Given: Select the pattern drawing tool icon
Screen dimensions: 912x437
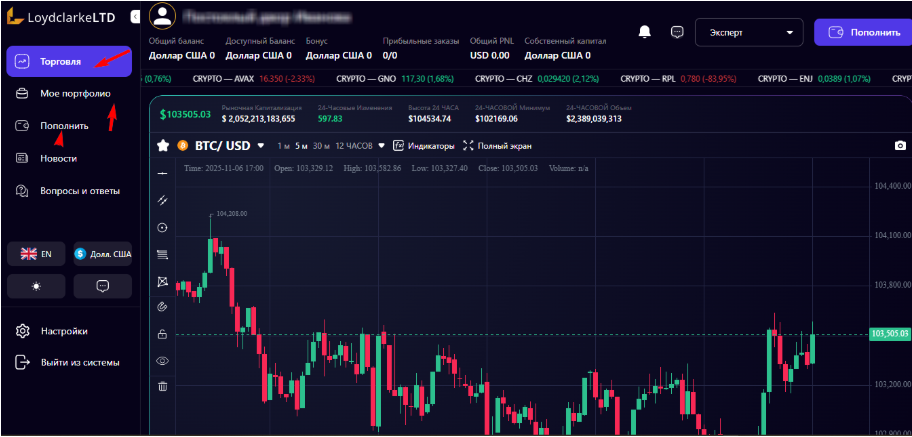Looking at the screenshot, I should pos(163,282).
